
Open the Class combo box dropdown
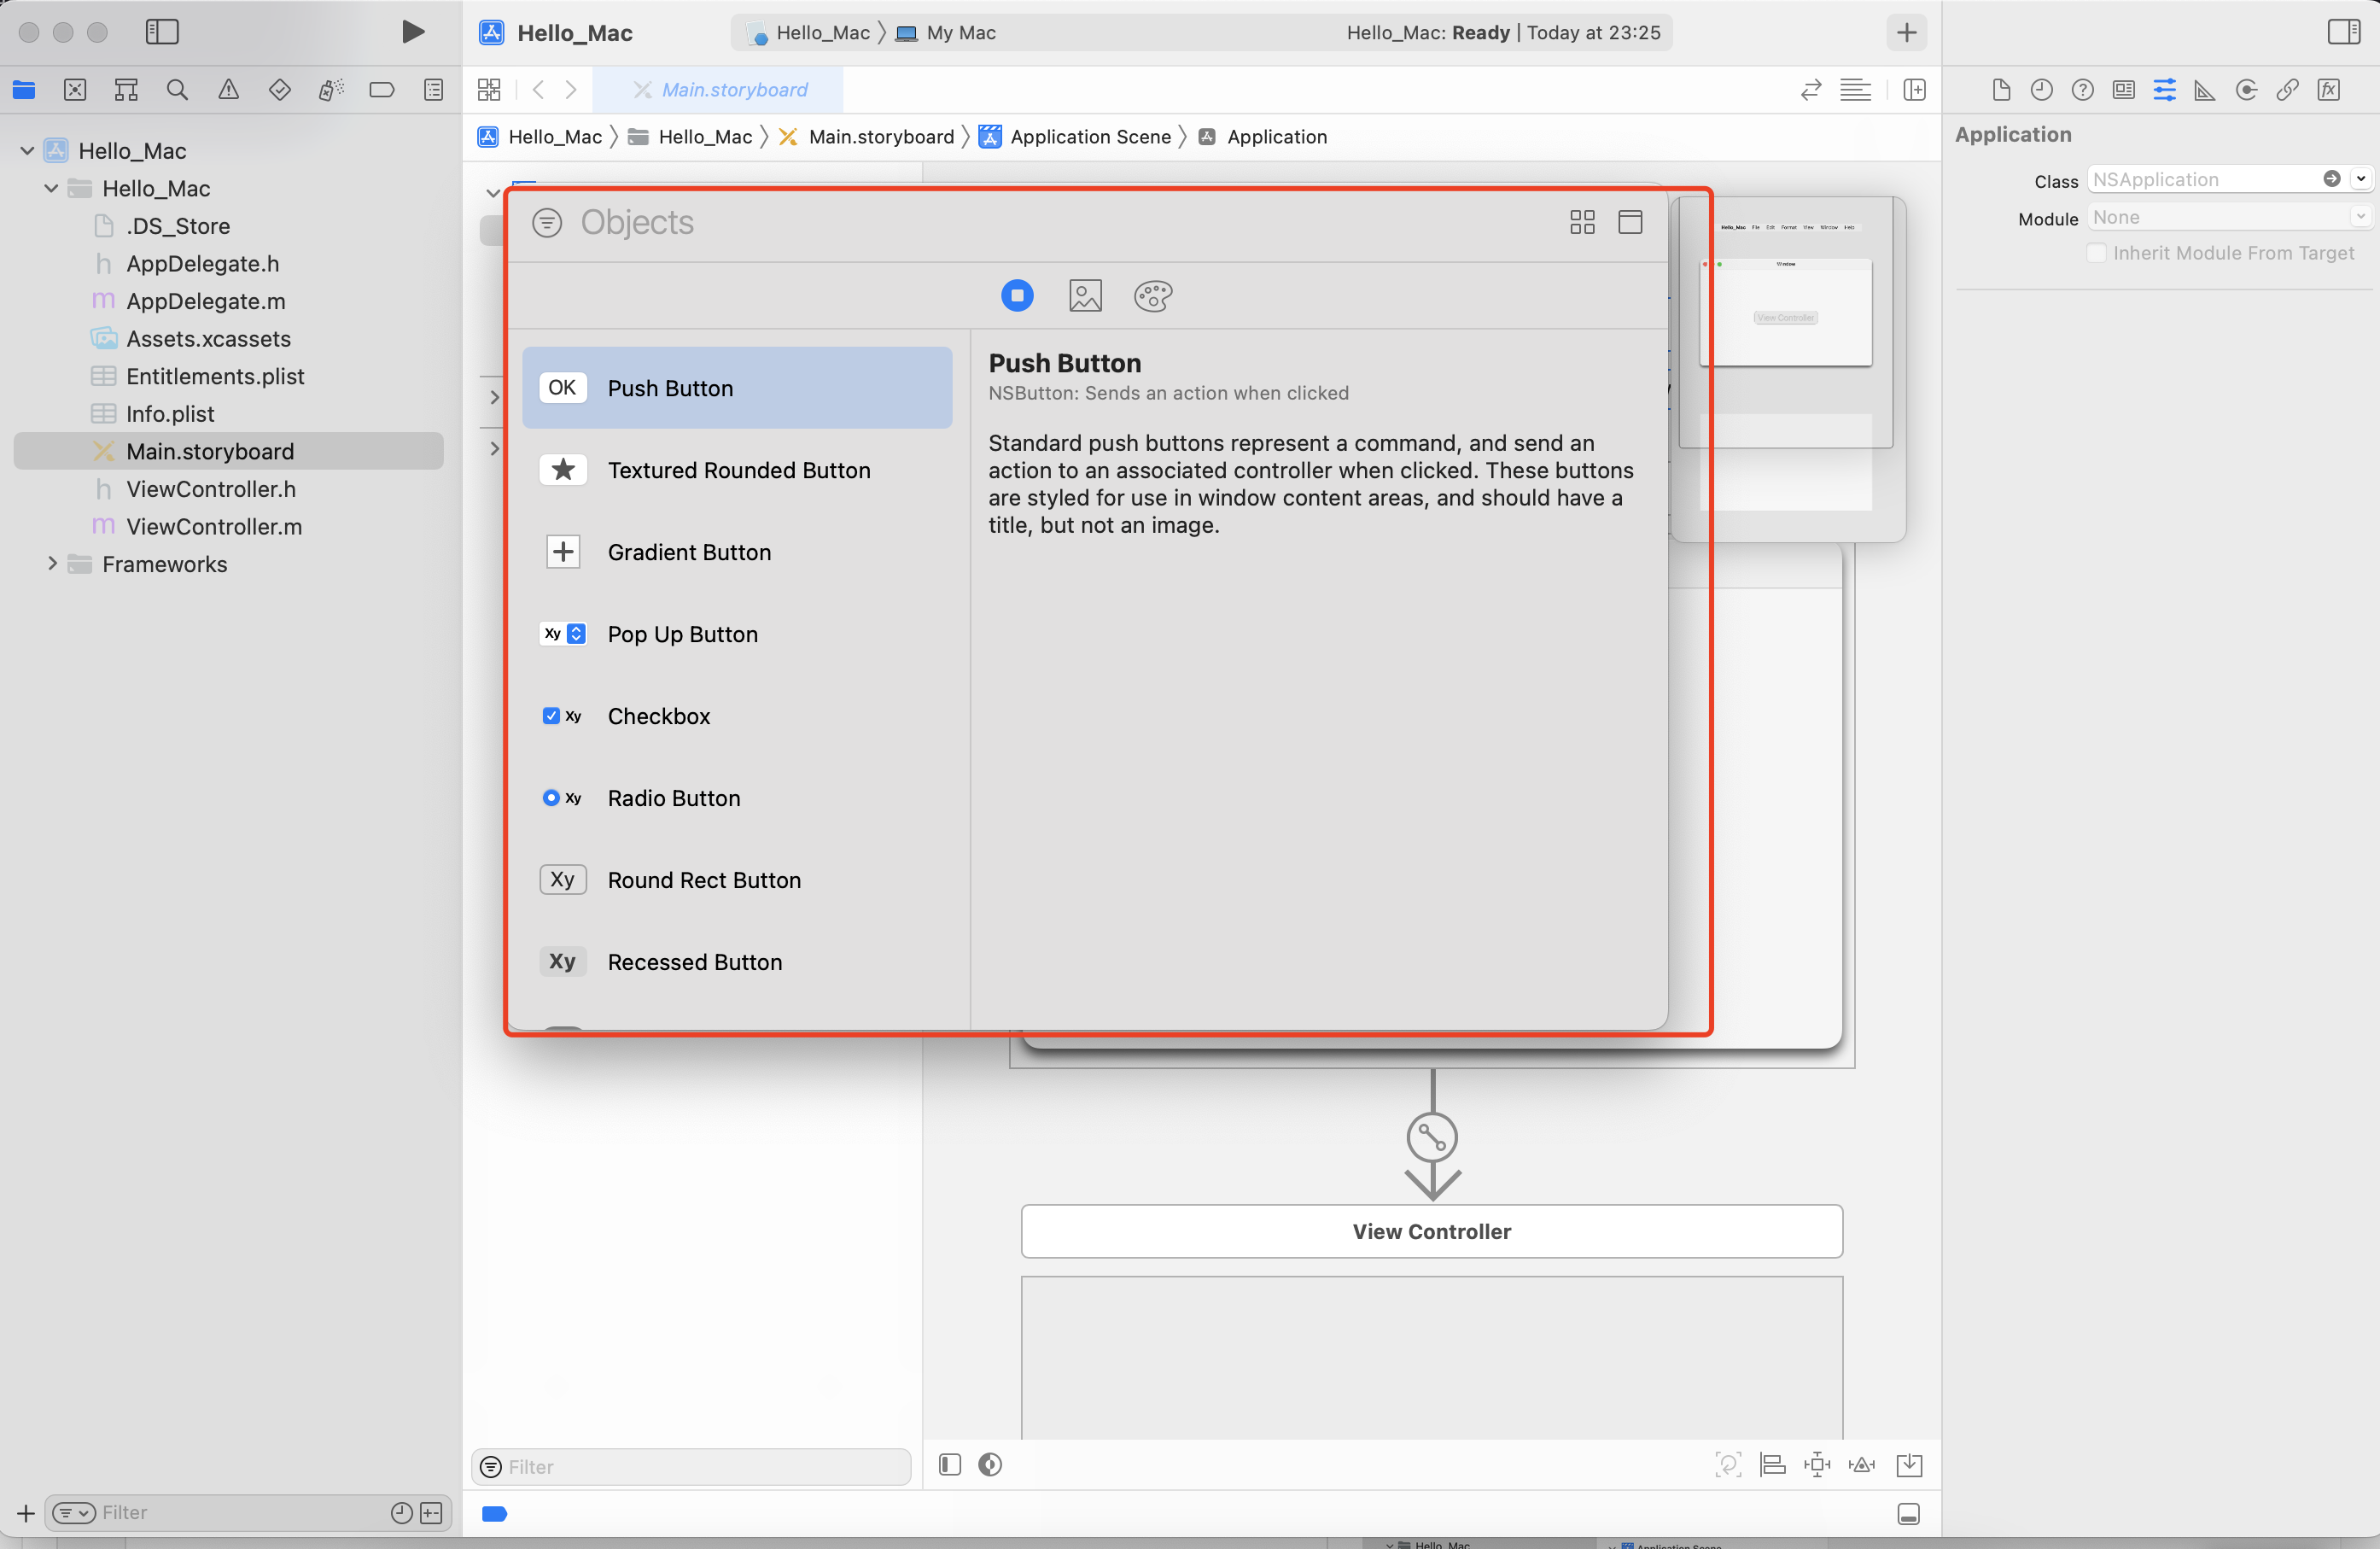click(x=2360, y=179)
